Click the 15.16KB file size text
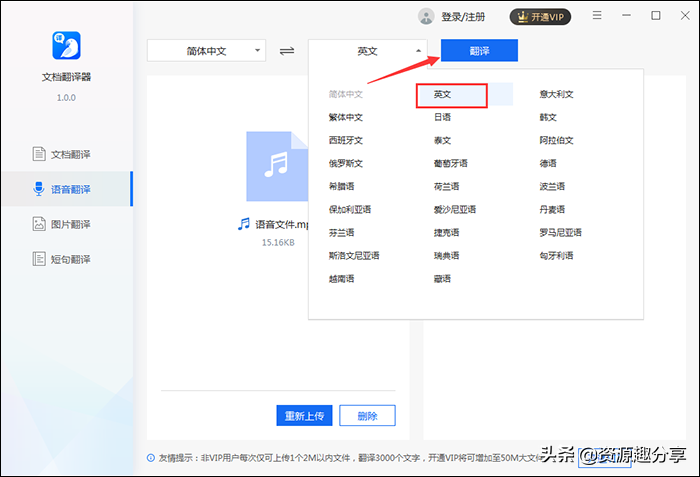This screenshot has height=477, width=700. click(x=278, y=243)
